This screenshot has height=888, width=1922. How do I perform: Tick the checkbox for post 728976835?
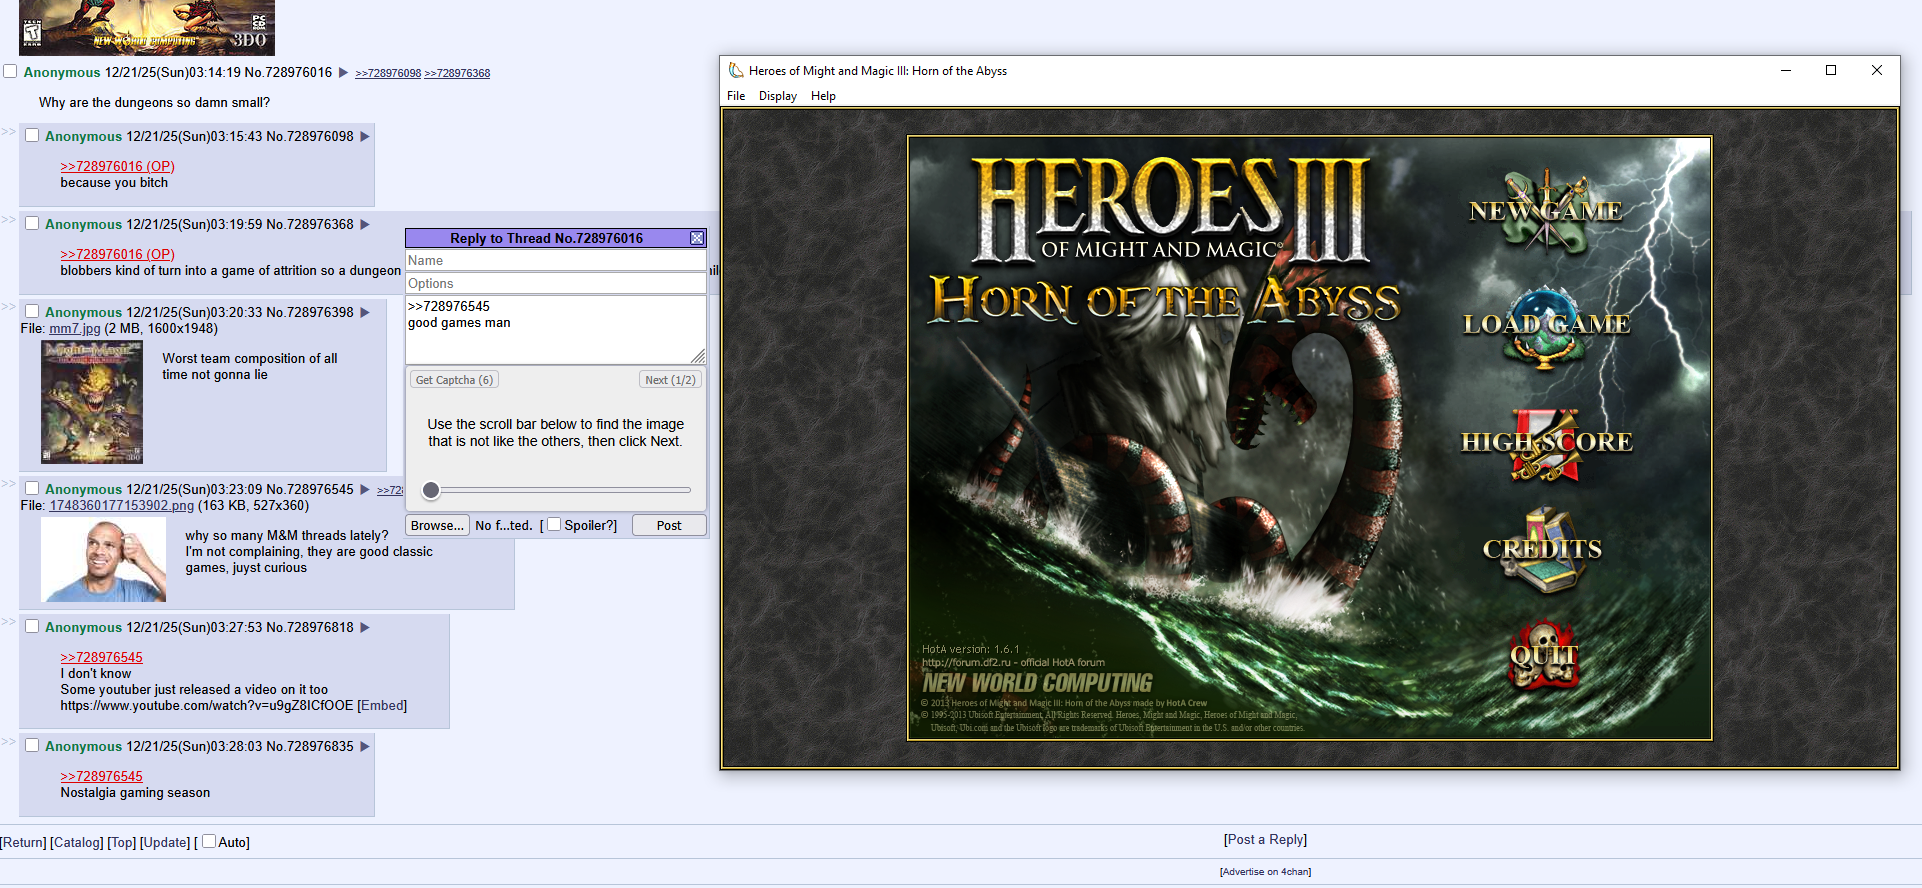pos(32,745)
